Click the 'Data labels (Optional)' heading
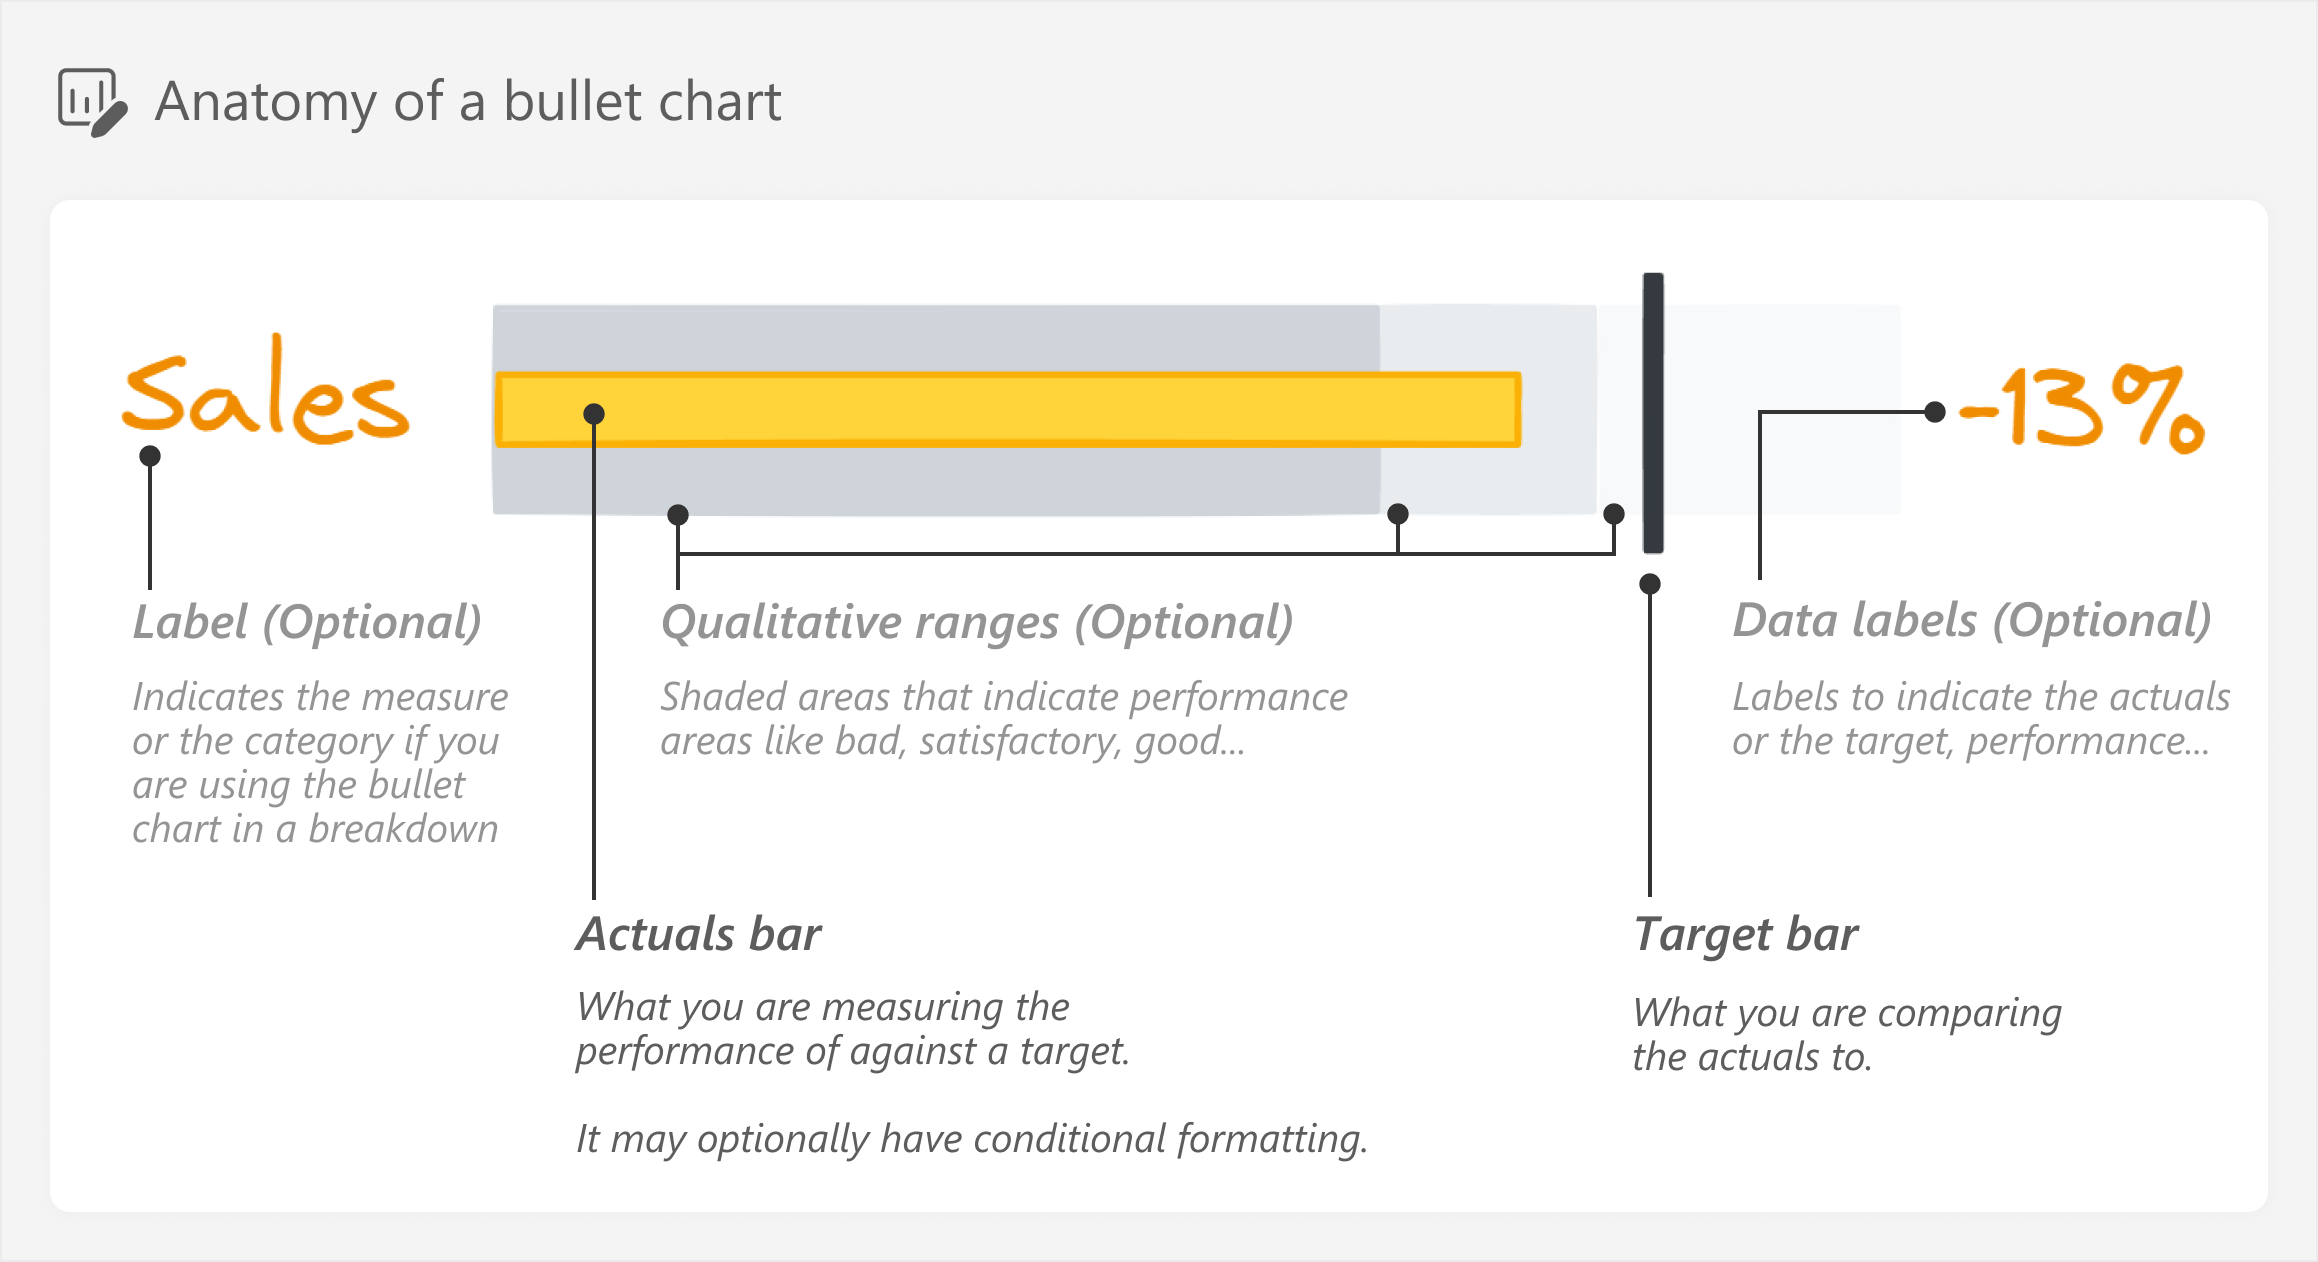Viewport: 2318px width, 1262px height. pyautogui.click(x=1972, y=620)
